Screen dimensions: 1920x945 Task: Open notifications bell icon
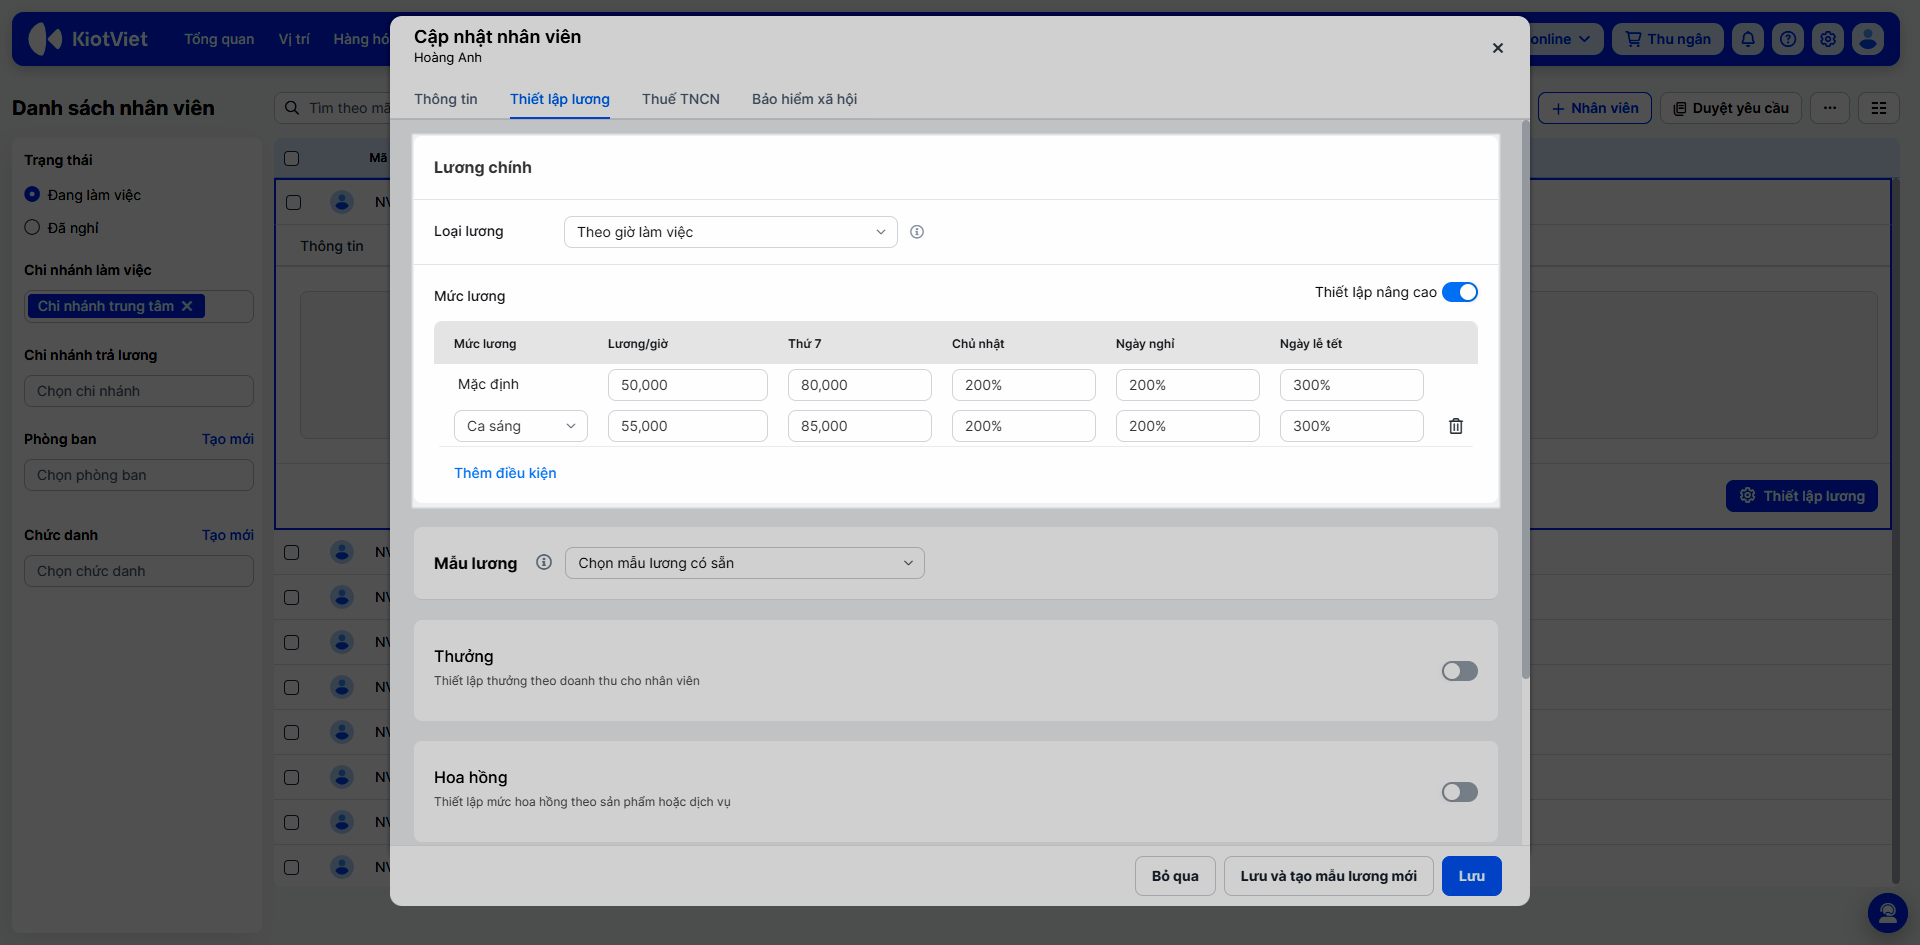click(1748, 39)
